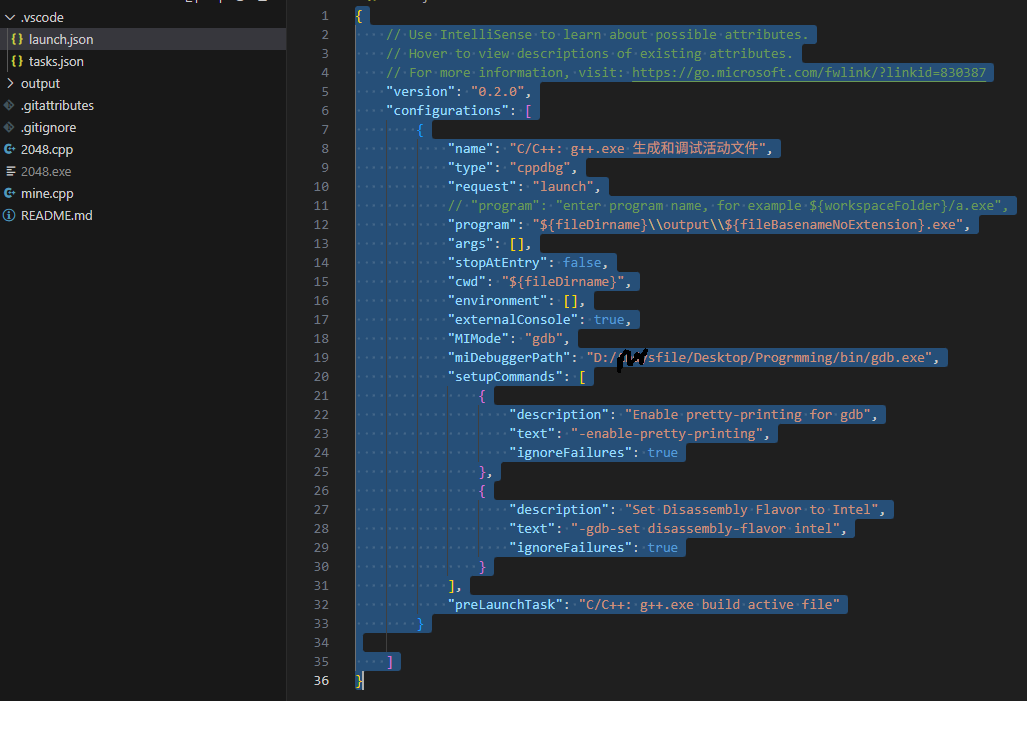Click the "C/C++: g++.exe build active file" value
This screenshot has height=753, width=1027.
pyautogui.click(x=709, y=604)
